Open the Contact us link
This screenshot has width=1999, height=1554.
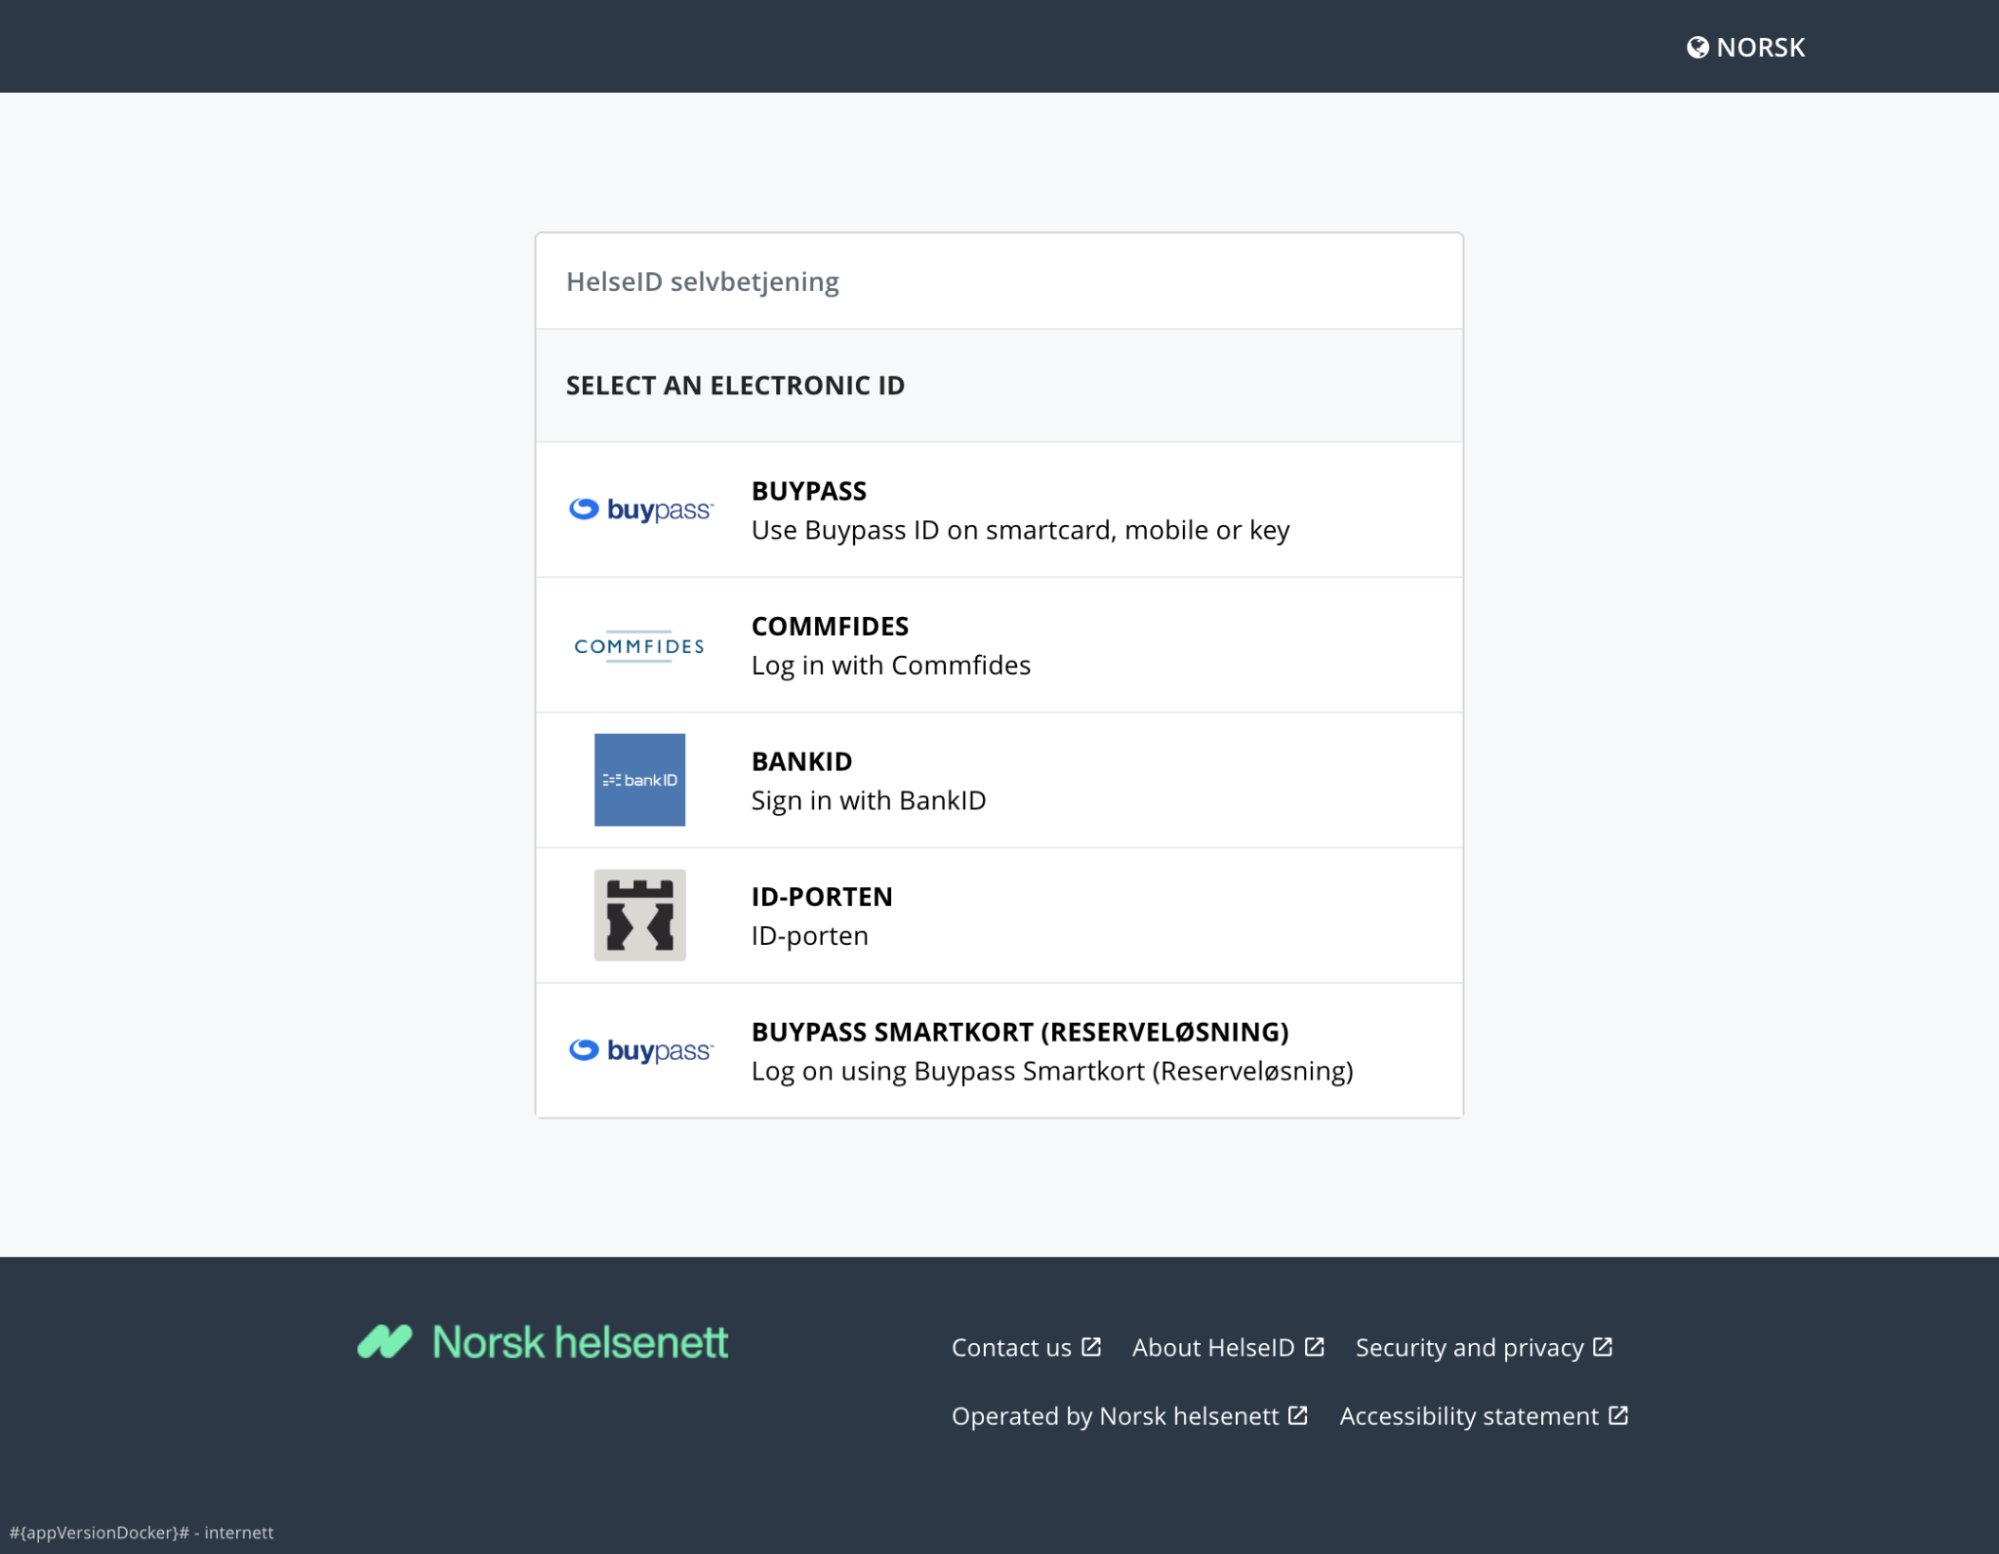coord(1026,1348)
